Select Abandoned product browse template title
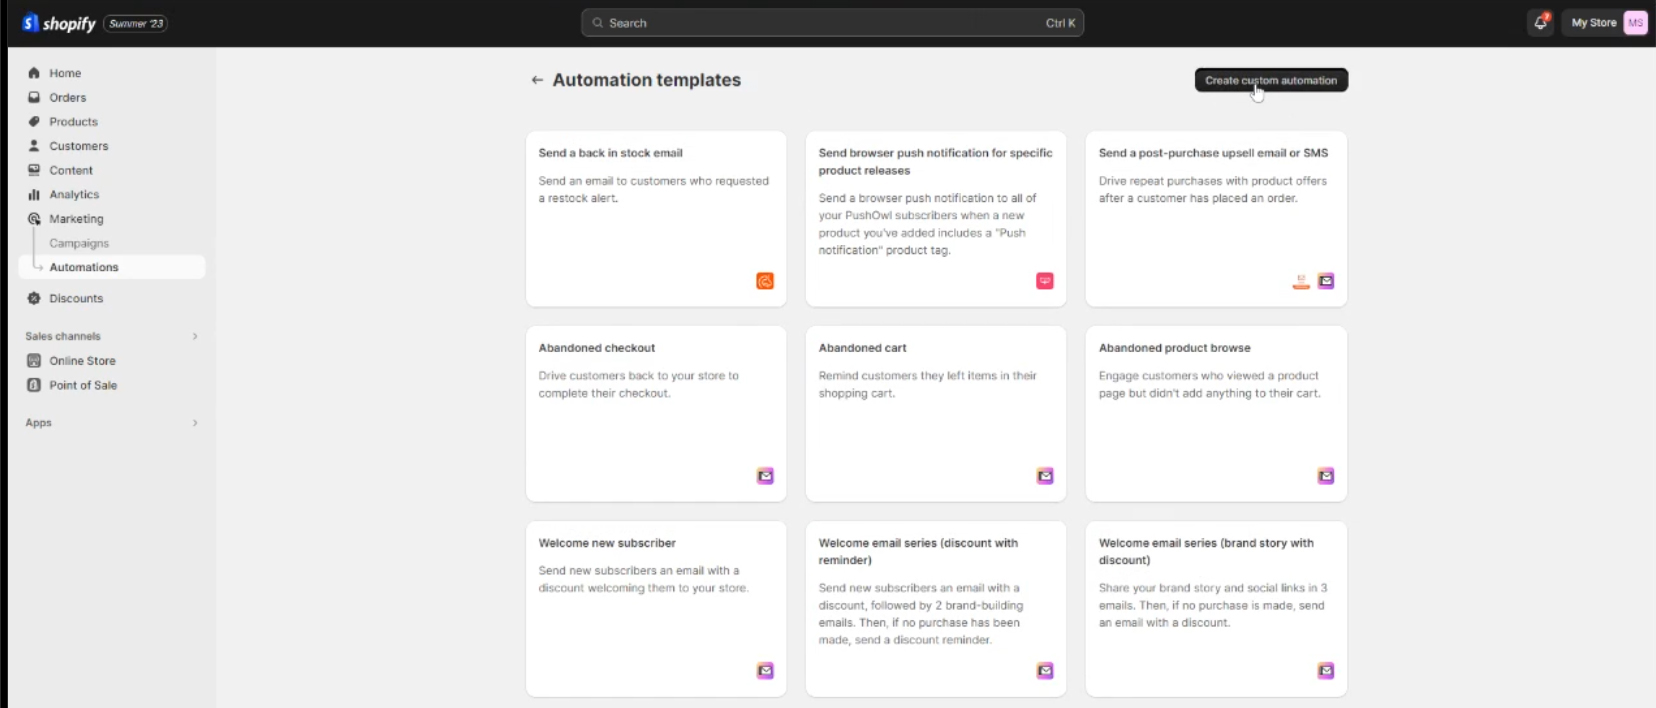 [1174, 348]
